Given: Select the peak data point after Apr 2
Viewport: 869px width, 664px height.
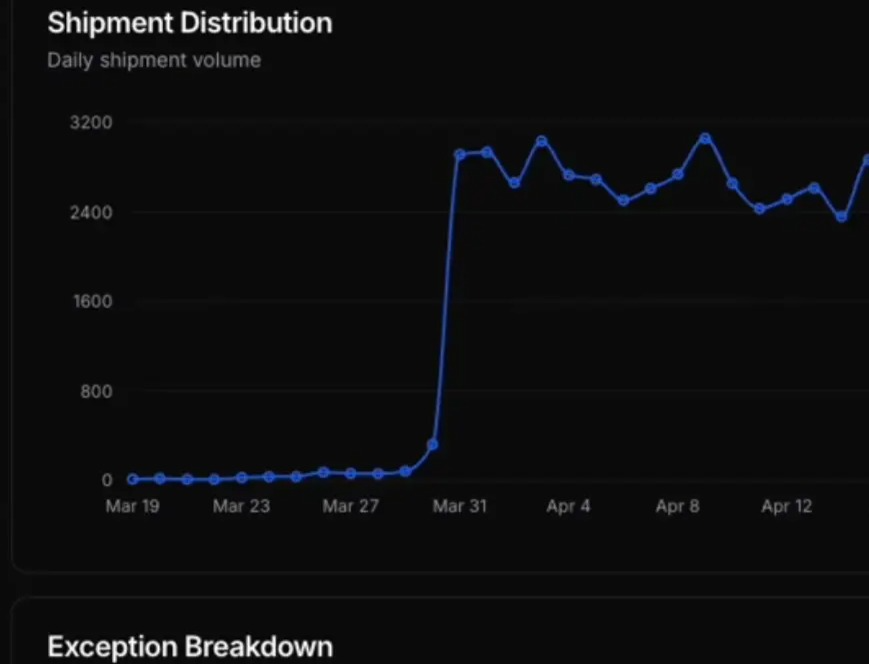Looking at the screenshot, I should pos(541,141).
